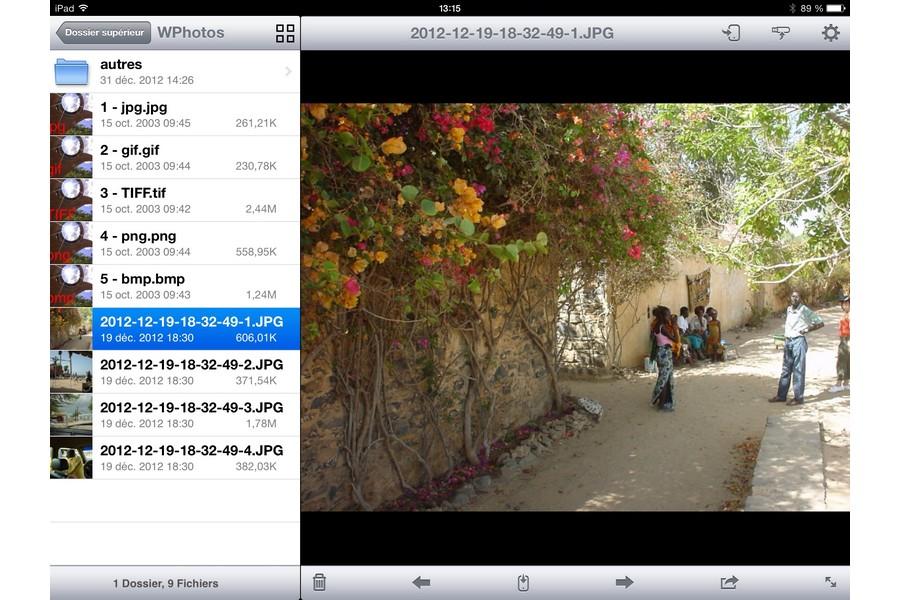Tap the WPhotos folder title
This screenshot has width=900, height=600.
pyautogui.click(x=191, y=33)
